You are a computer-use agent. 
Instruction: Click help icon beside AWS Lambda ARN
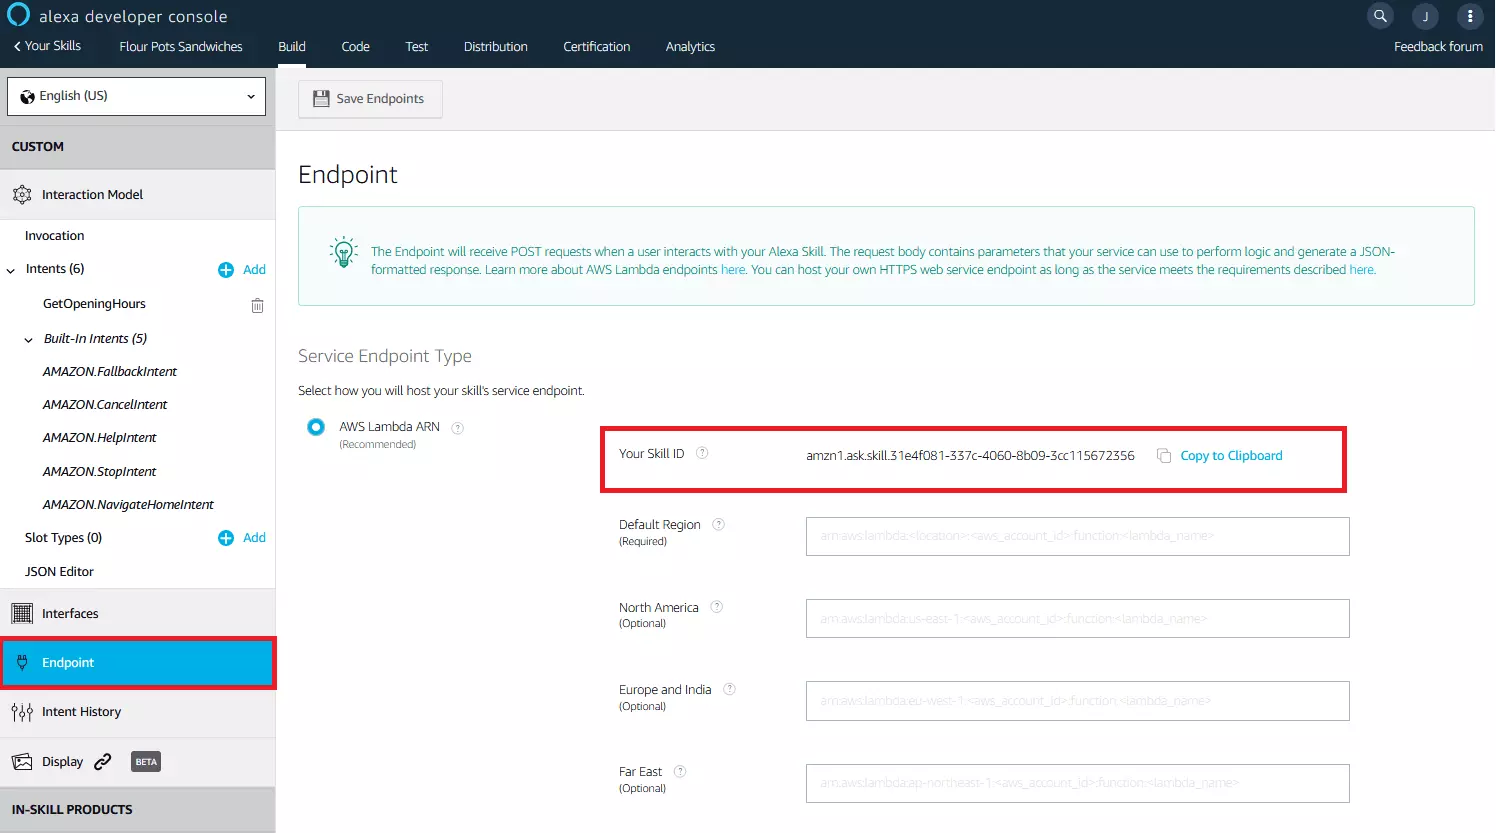point(458,428)
